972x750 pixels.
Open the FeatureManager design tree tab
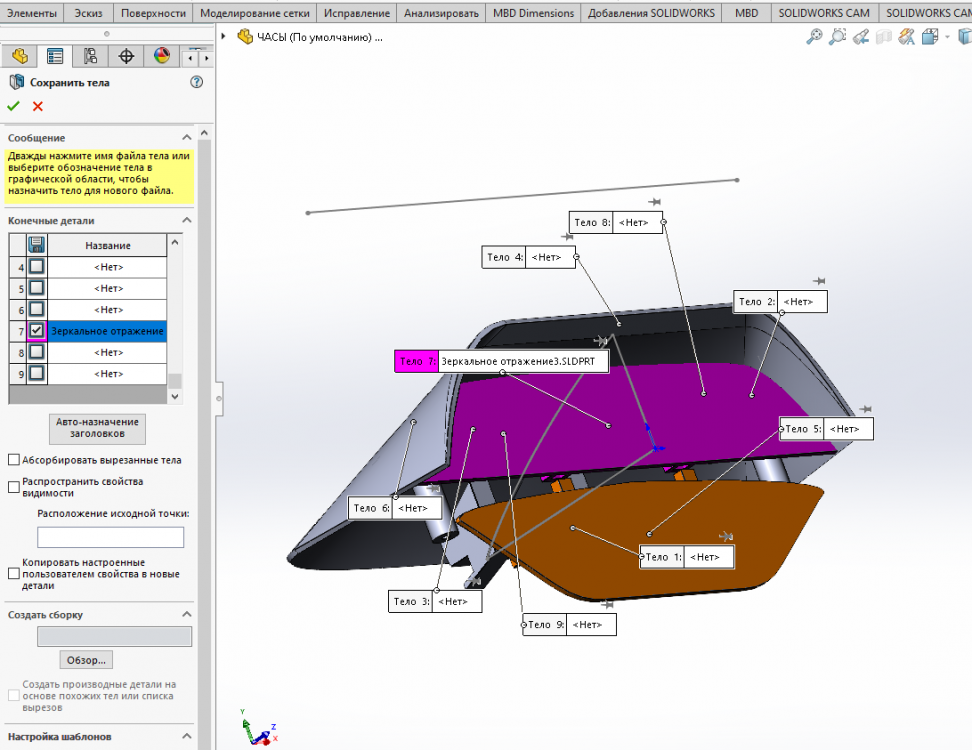(x=19, y=56)
